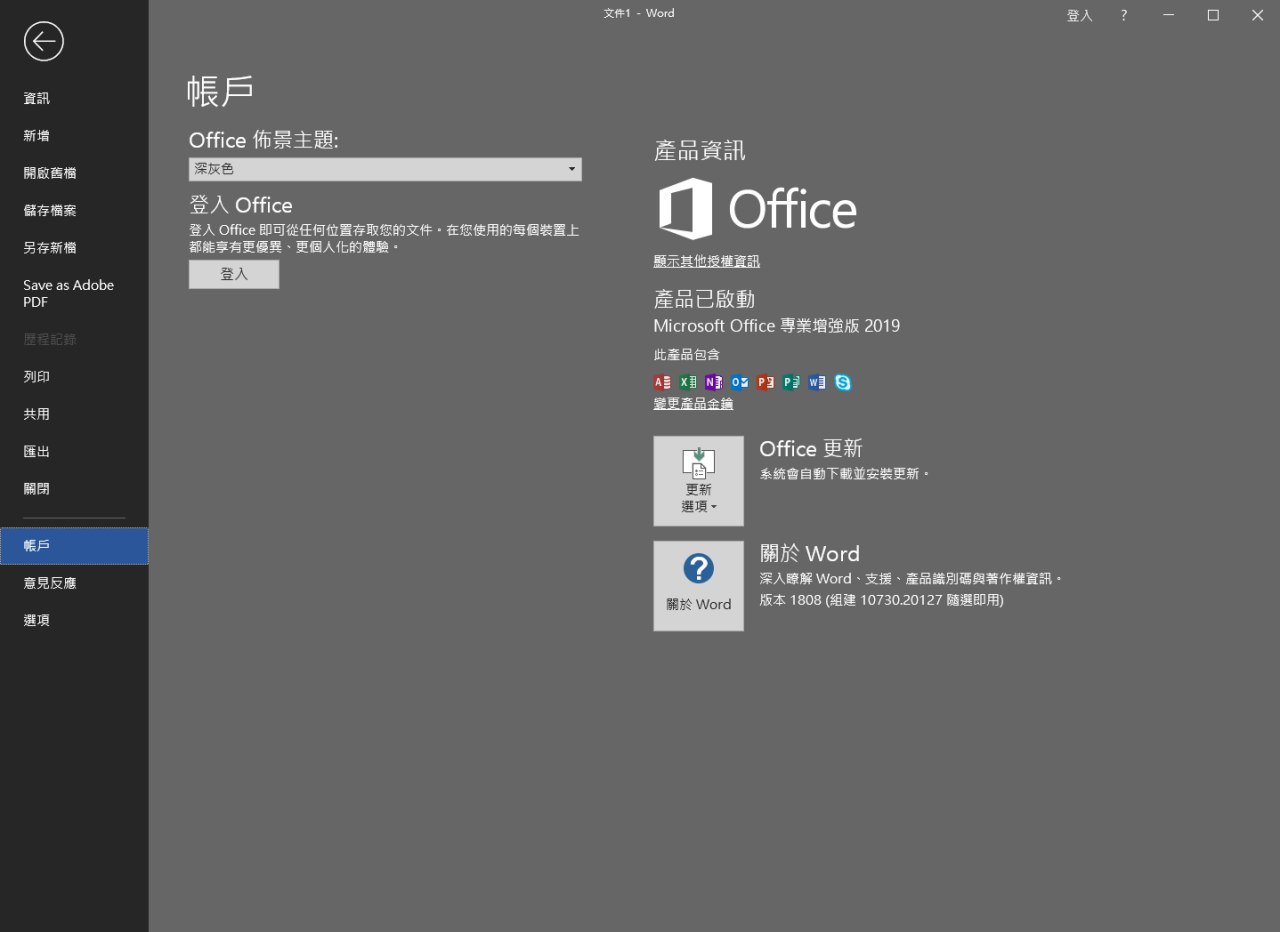Viewport: 1280px width, 932px height.
Task: Click the 產品已啟動 text
Action: point(704,299)
